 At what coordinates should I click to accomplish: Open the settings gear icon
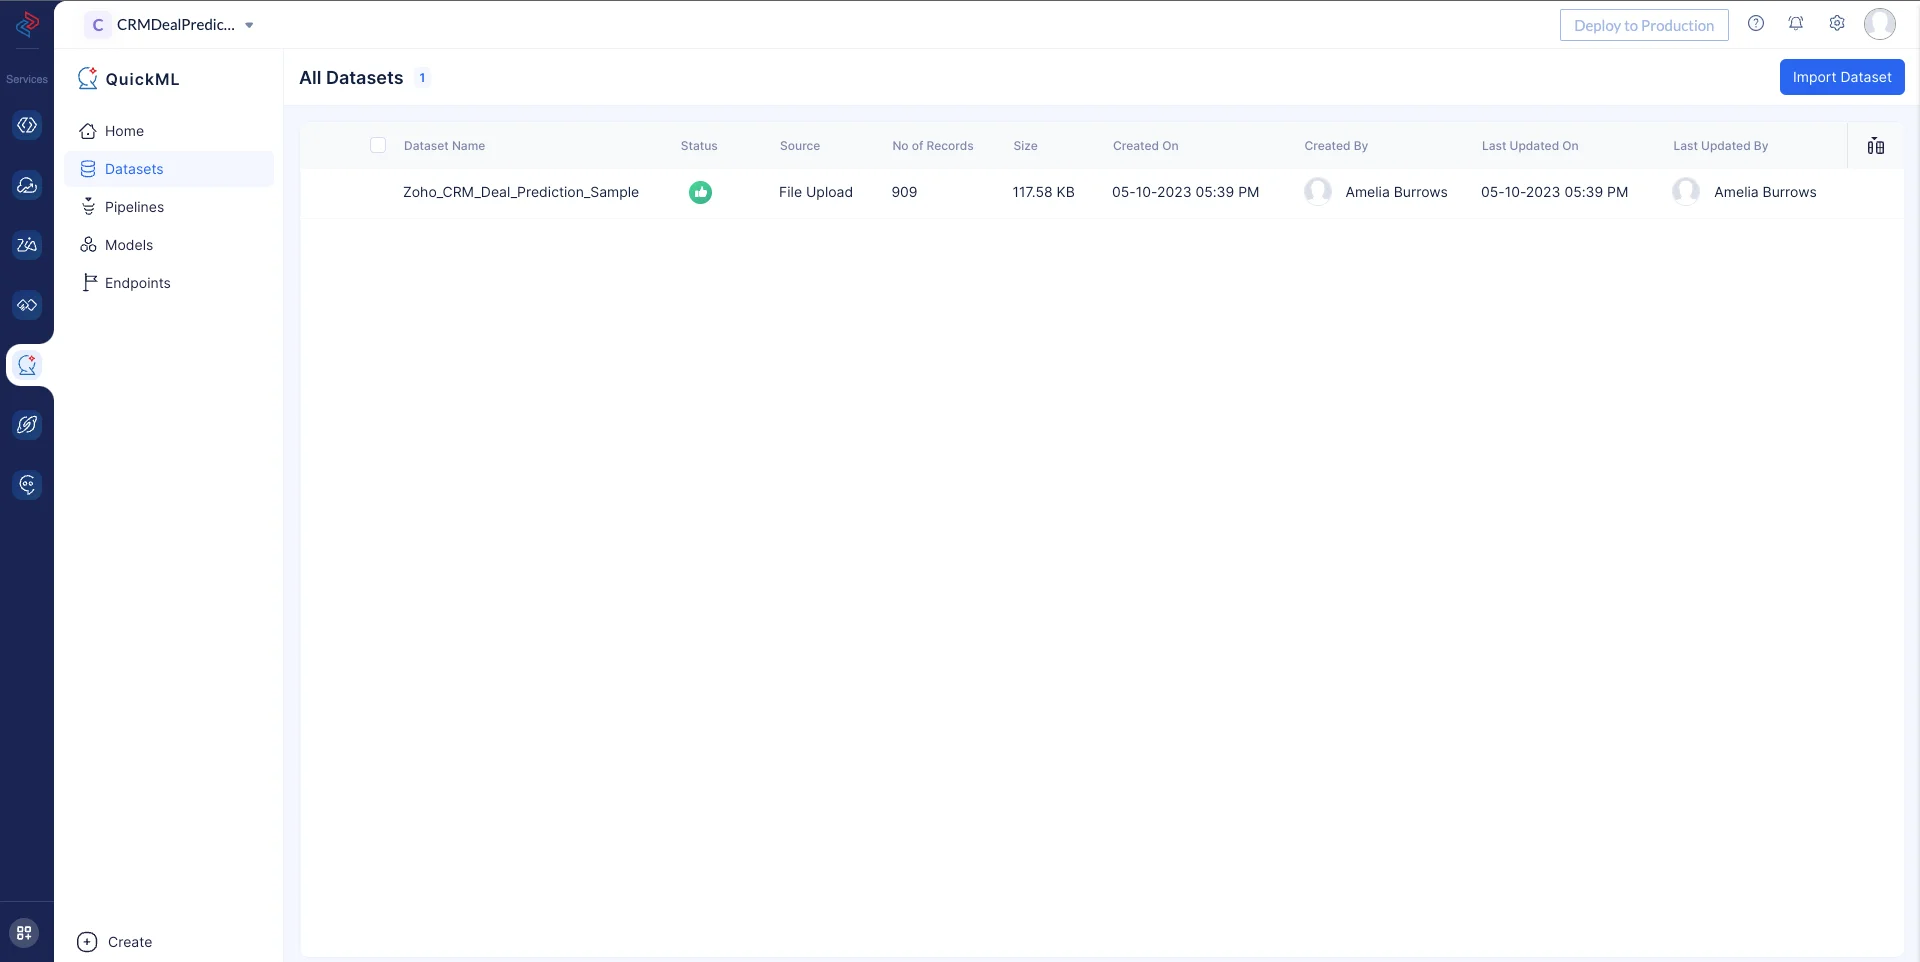[1837, 24]
